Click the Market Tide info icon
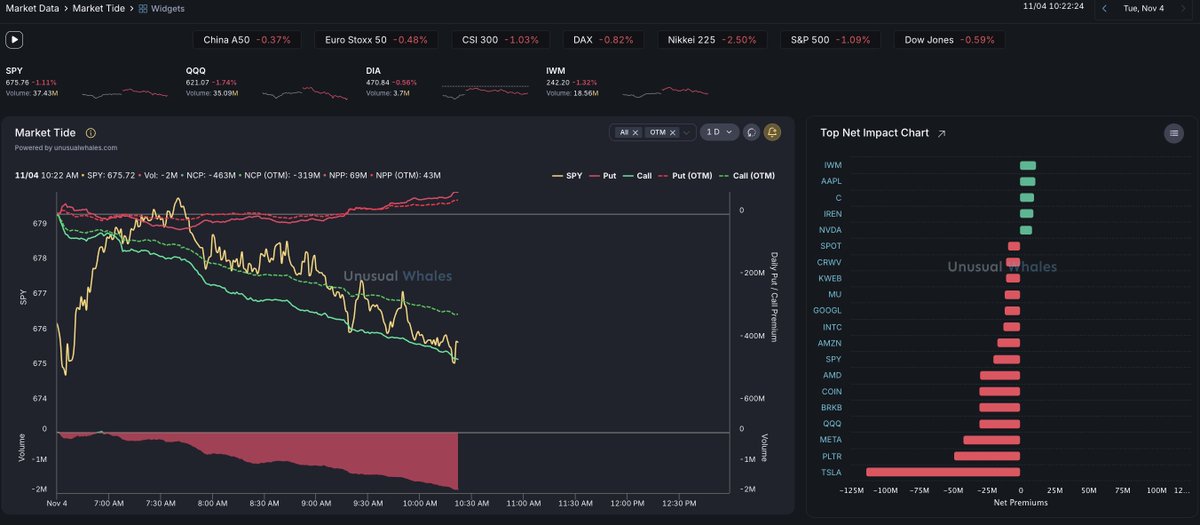The width and height of the screenshot is (1200, 525). tap(91, 133)
